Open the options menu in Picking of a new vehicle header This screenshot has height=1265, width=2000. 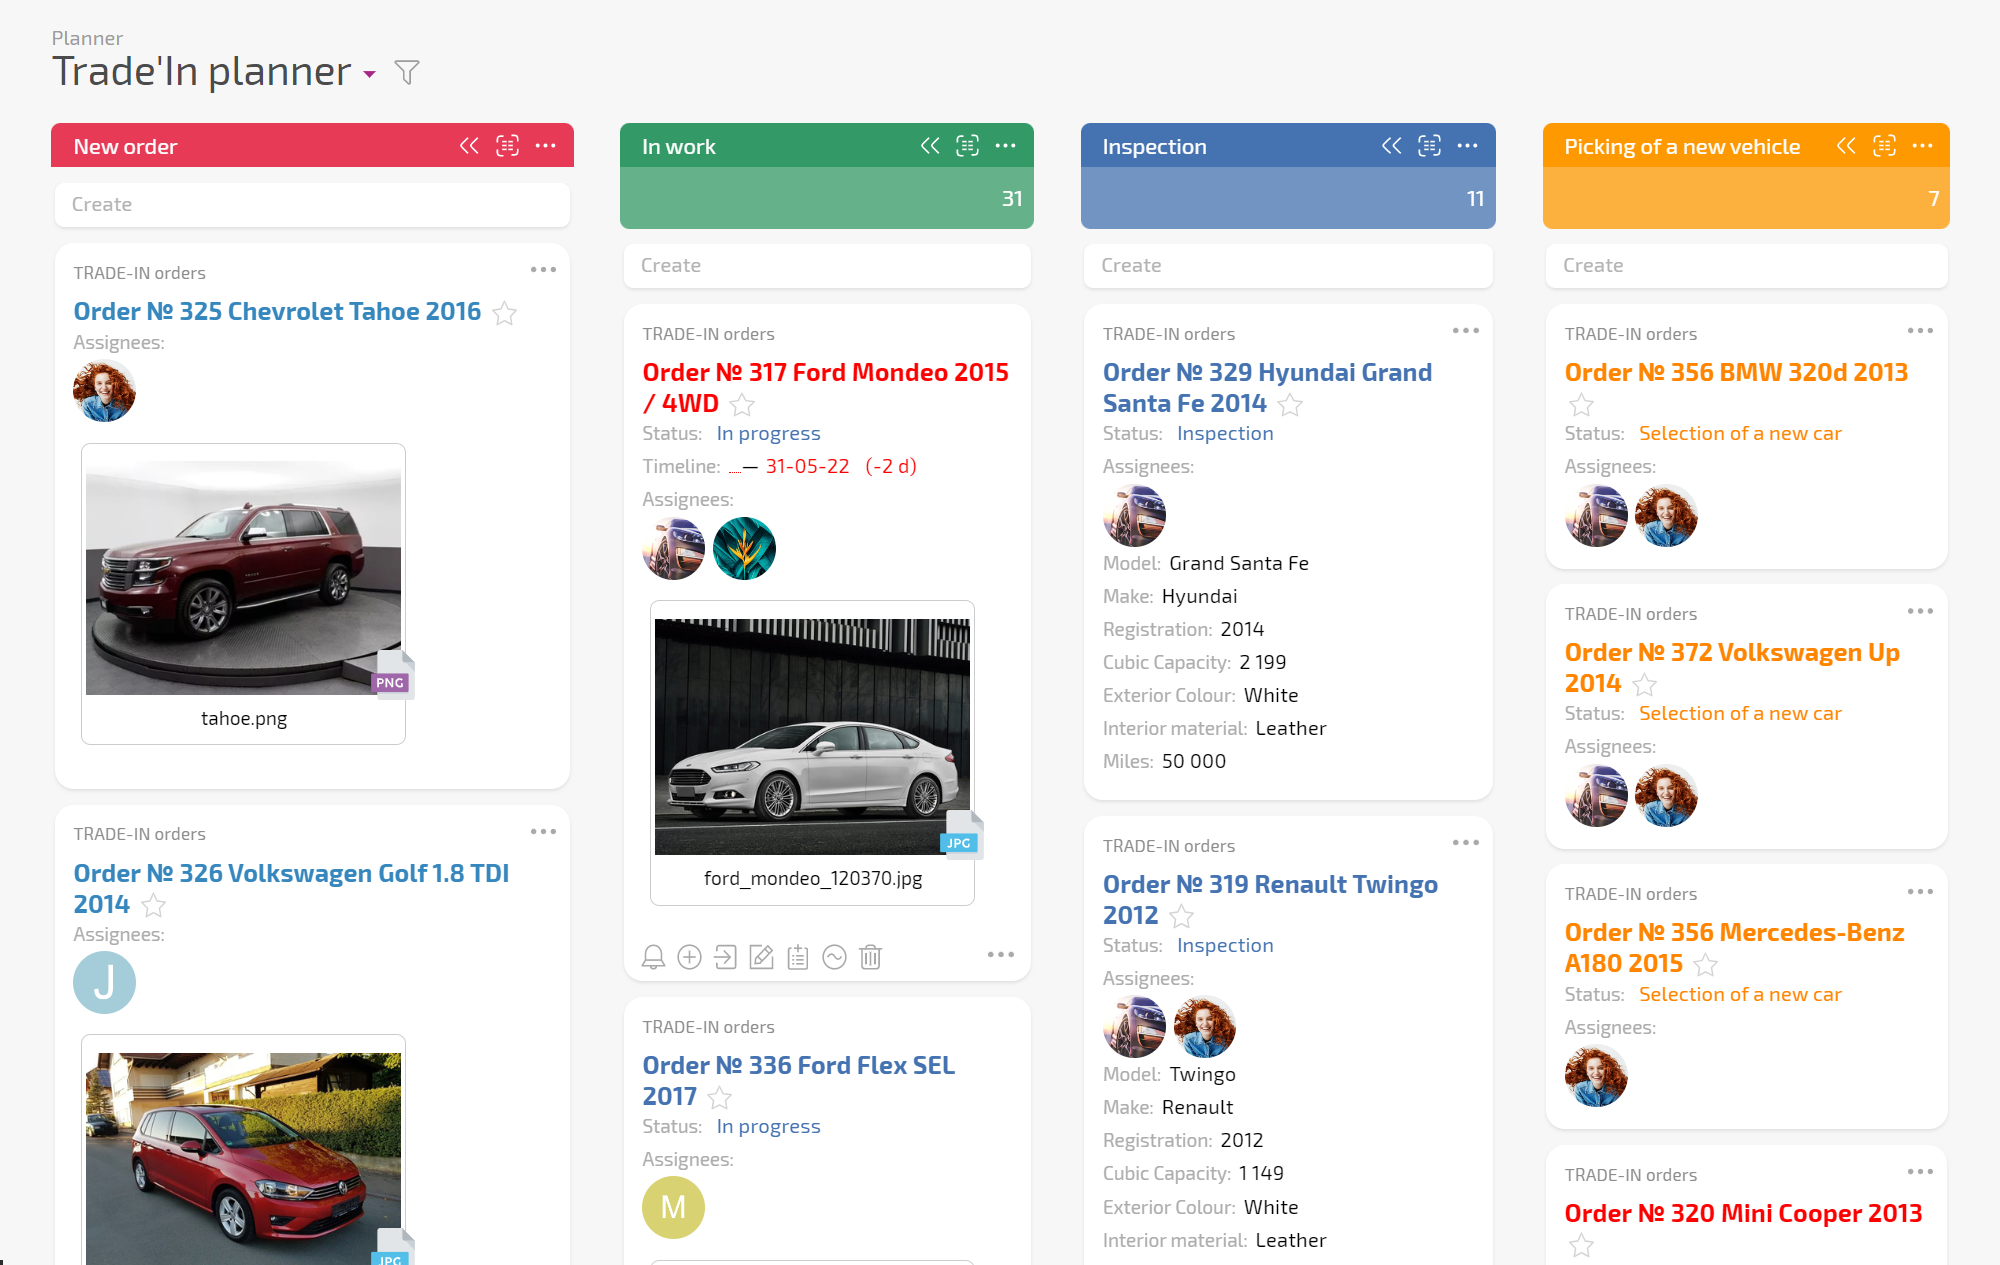tap(1924, 145)
